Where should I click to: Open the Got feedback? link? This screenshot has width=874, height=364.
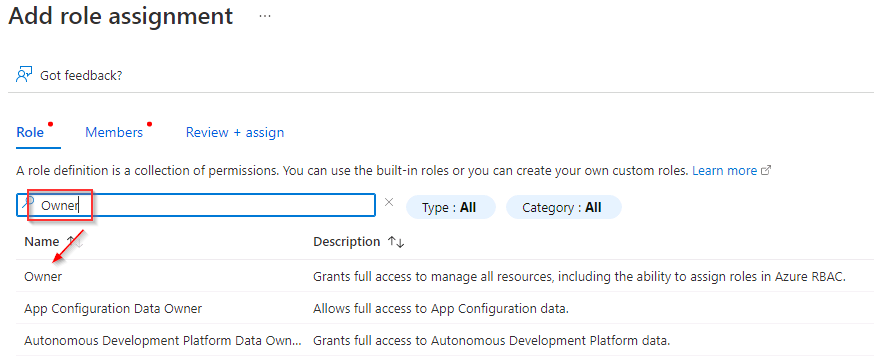tap(81, 75)
